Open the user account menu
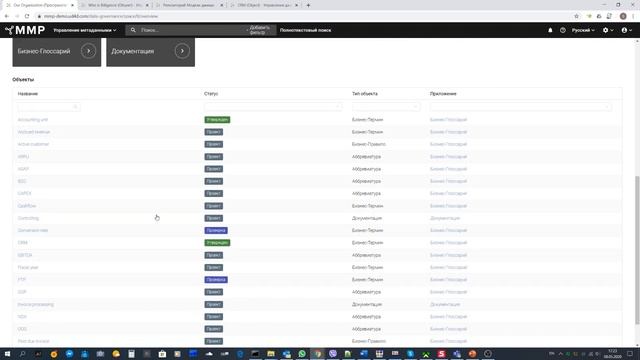The width and height of the screenshot is (640, 360). point(627,30)
